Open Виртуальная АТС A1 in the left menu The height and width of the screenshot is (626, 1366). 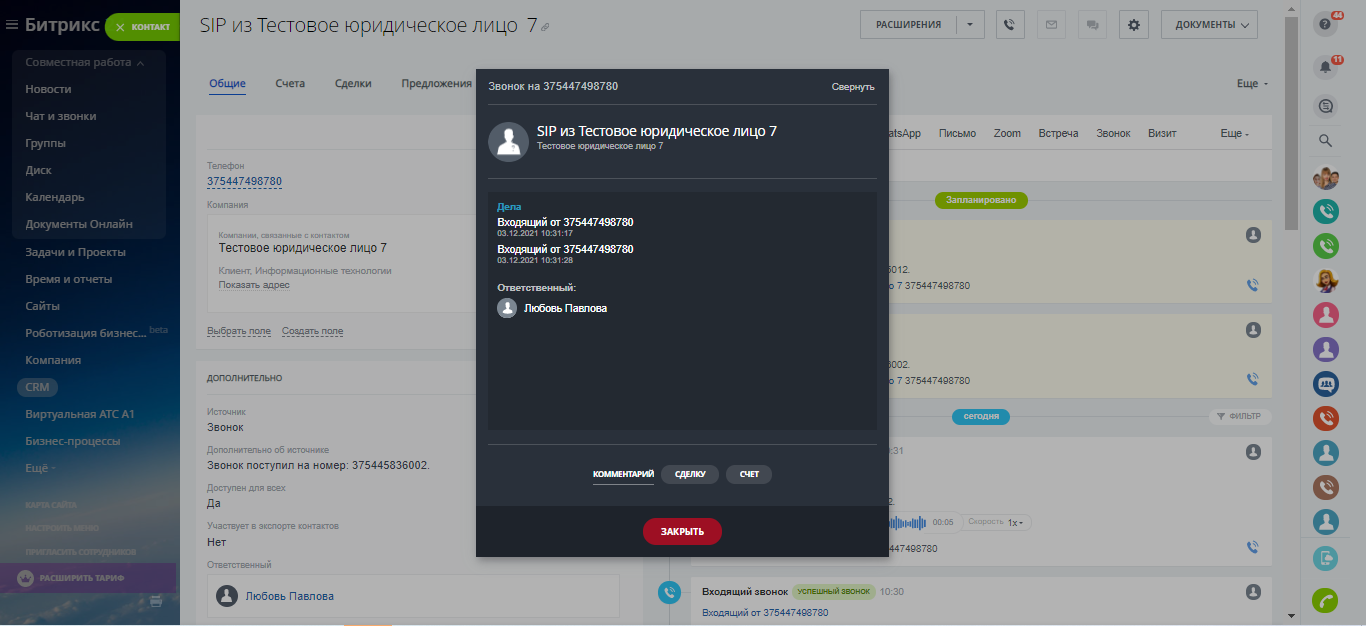80,414
